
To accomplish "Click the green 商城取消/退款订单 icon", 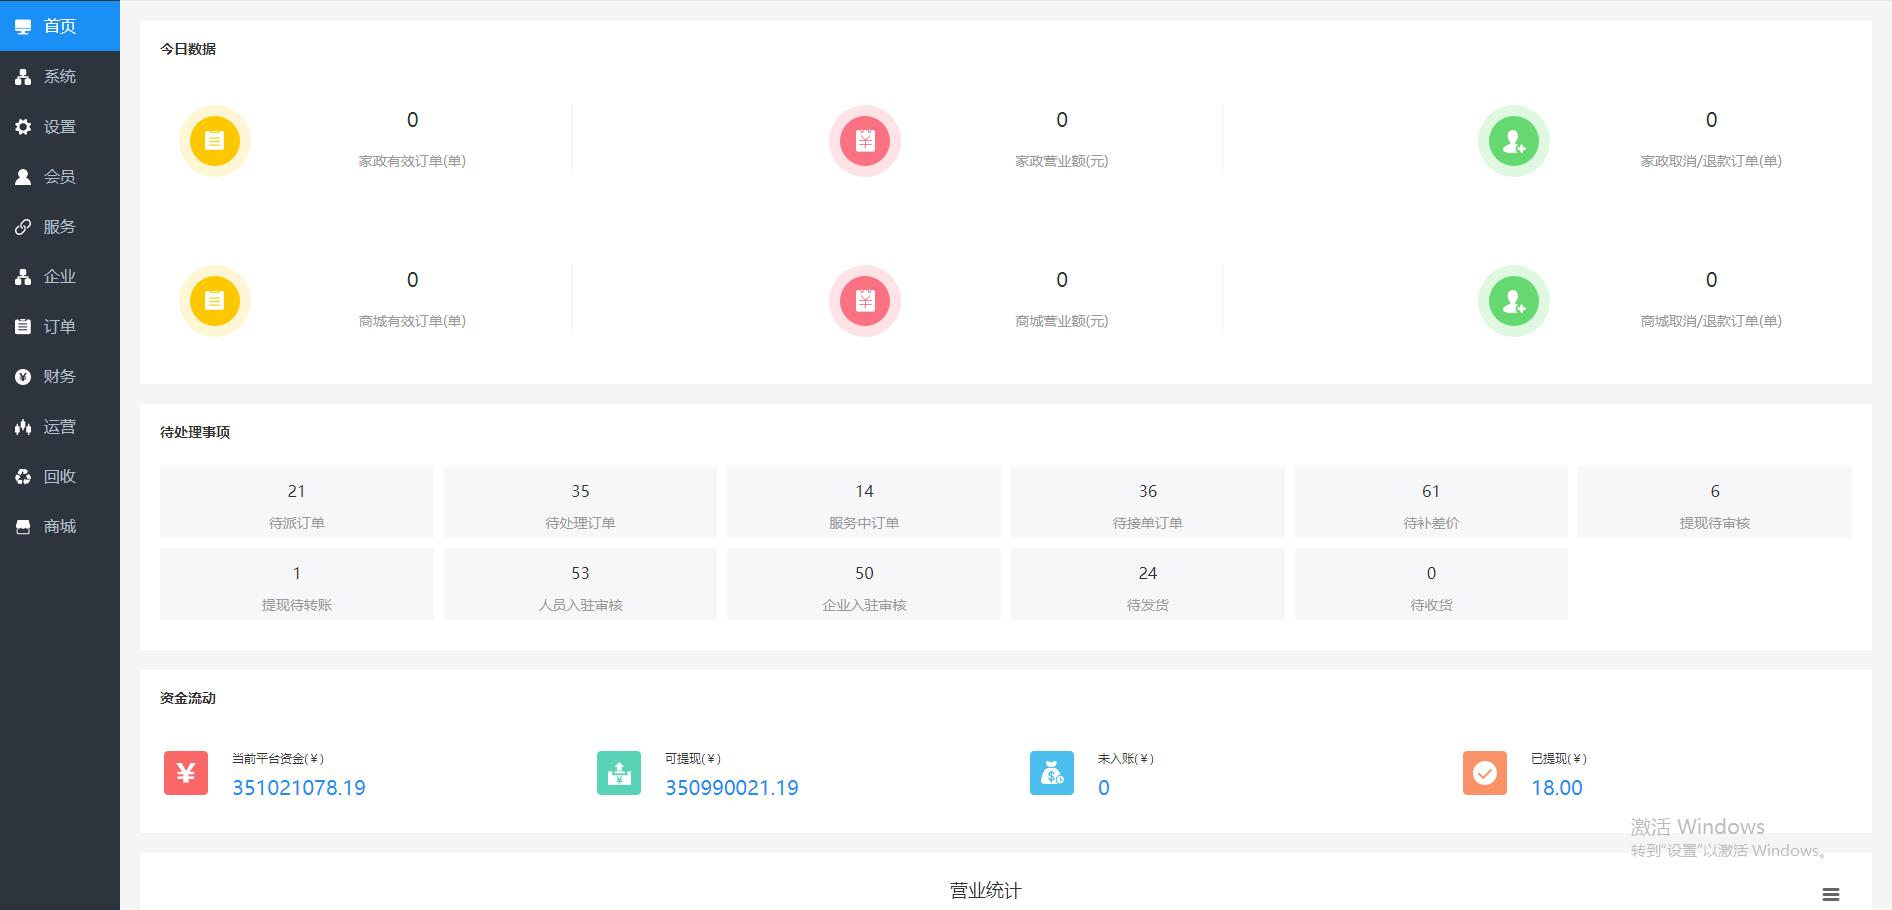I will pyautogui.click(x=1513, y=301).
